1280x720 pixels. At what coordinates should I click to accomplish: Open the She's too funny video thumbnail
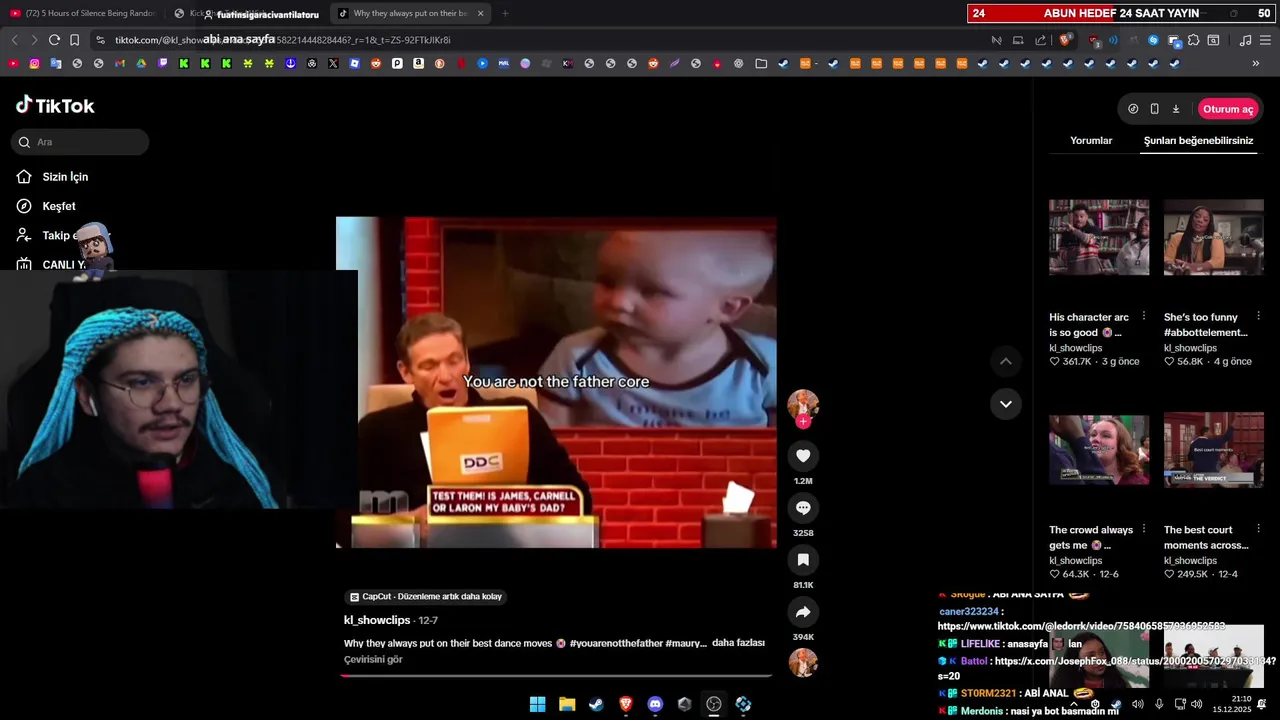pos(1214,237)
